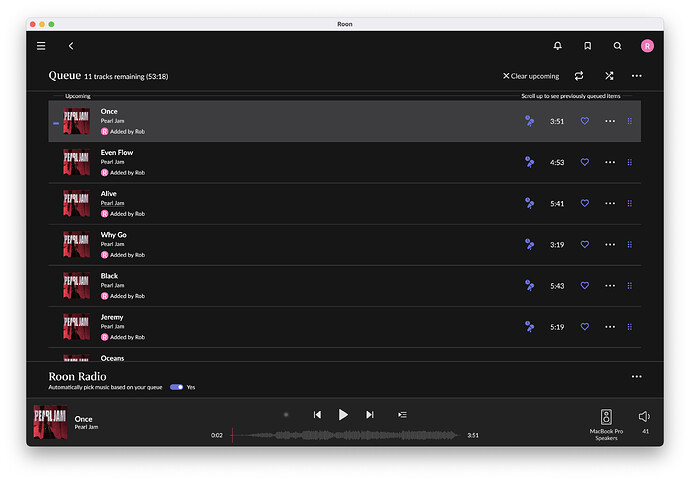Skip to next track
This screenshot has width=690, height=480.
pos(370,414)
